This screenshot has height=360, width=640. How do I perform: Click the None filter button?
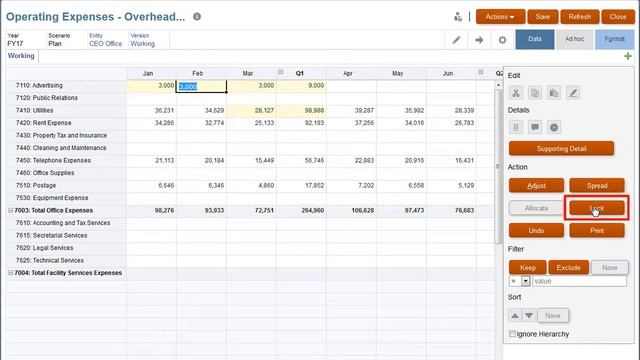[609, 268]
